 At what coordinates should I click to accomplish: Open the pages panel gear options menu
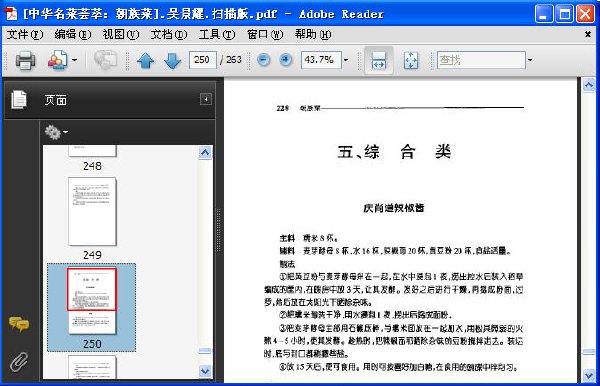56,132
